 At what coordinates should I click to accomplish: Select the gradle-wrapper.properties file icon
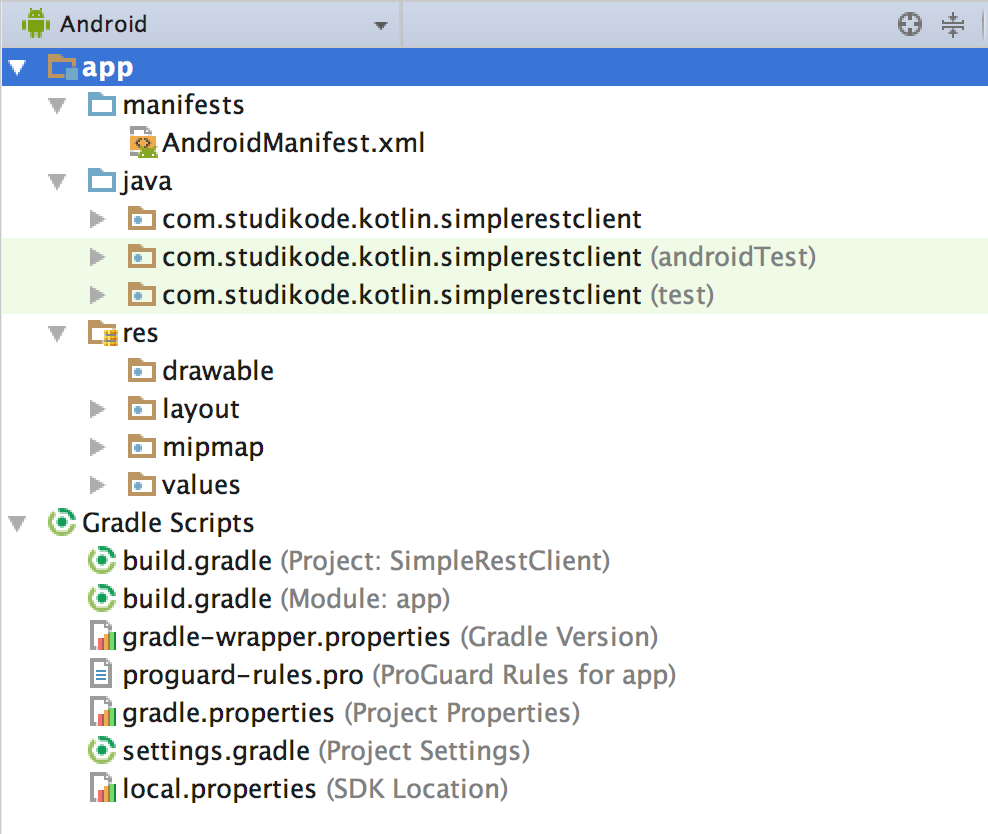102,636
